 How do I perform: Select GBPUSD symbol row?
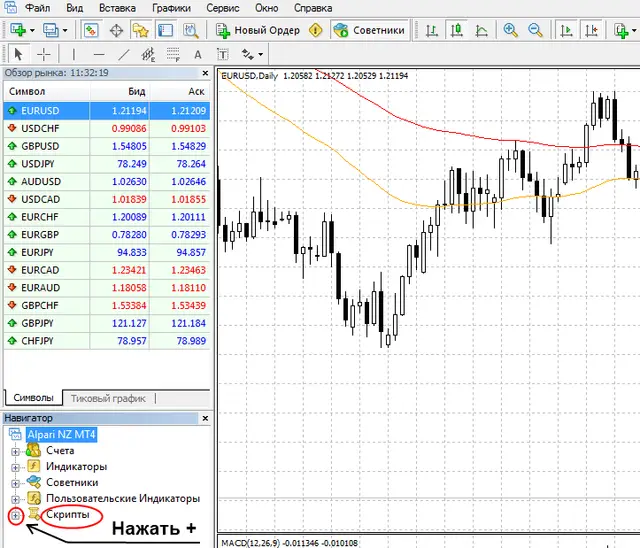pos(107,146)
